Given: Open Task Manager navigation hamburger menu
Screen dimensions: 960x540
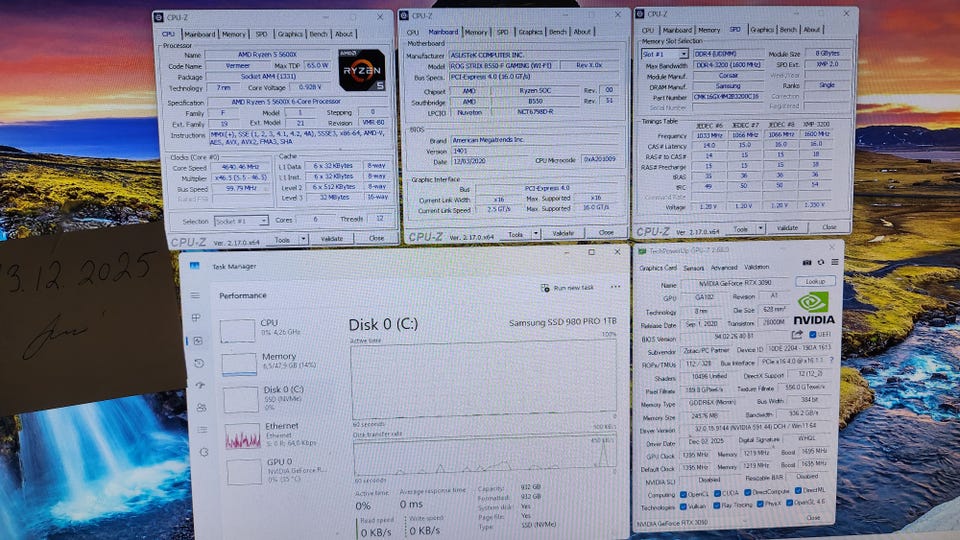Looking at the screenshot, I should [x=195, y=295].
